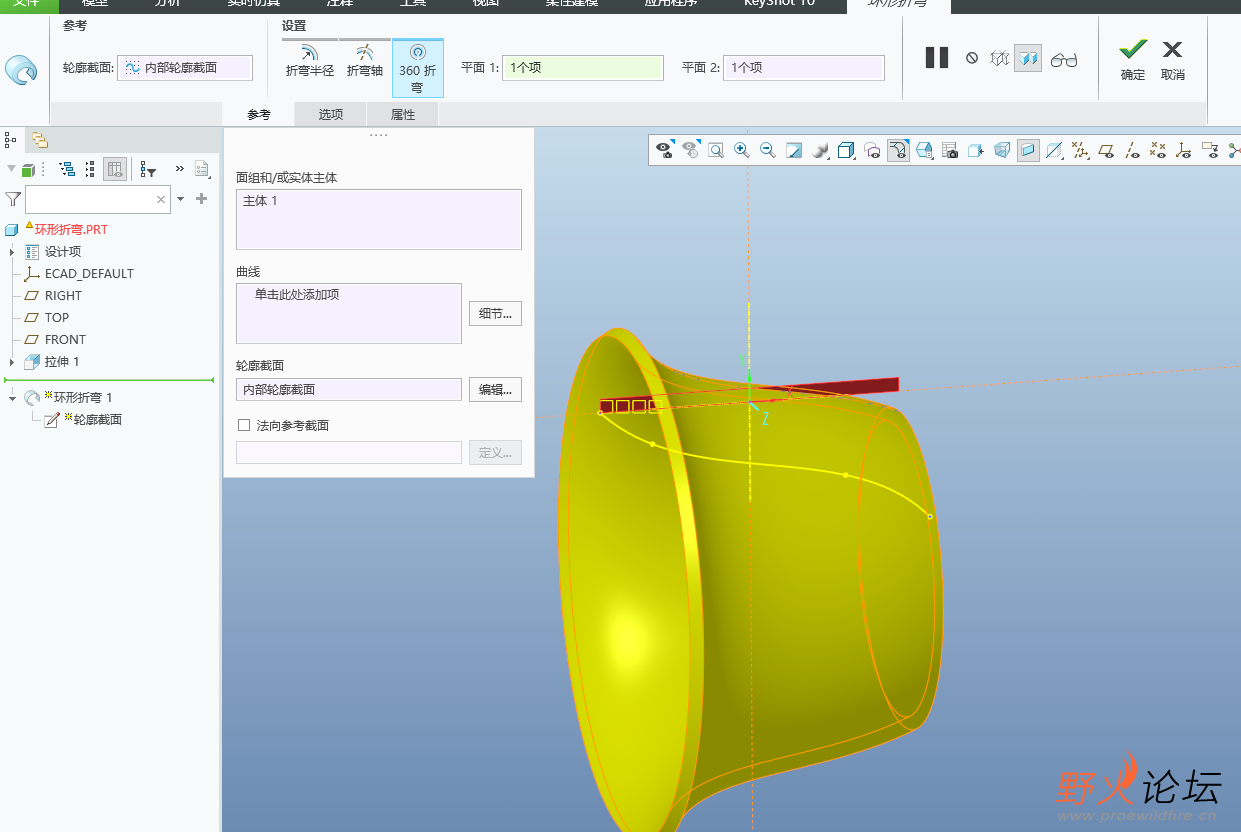Click the 平面 1 collector field

tap(582, 68)
